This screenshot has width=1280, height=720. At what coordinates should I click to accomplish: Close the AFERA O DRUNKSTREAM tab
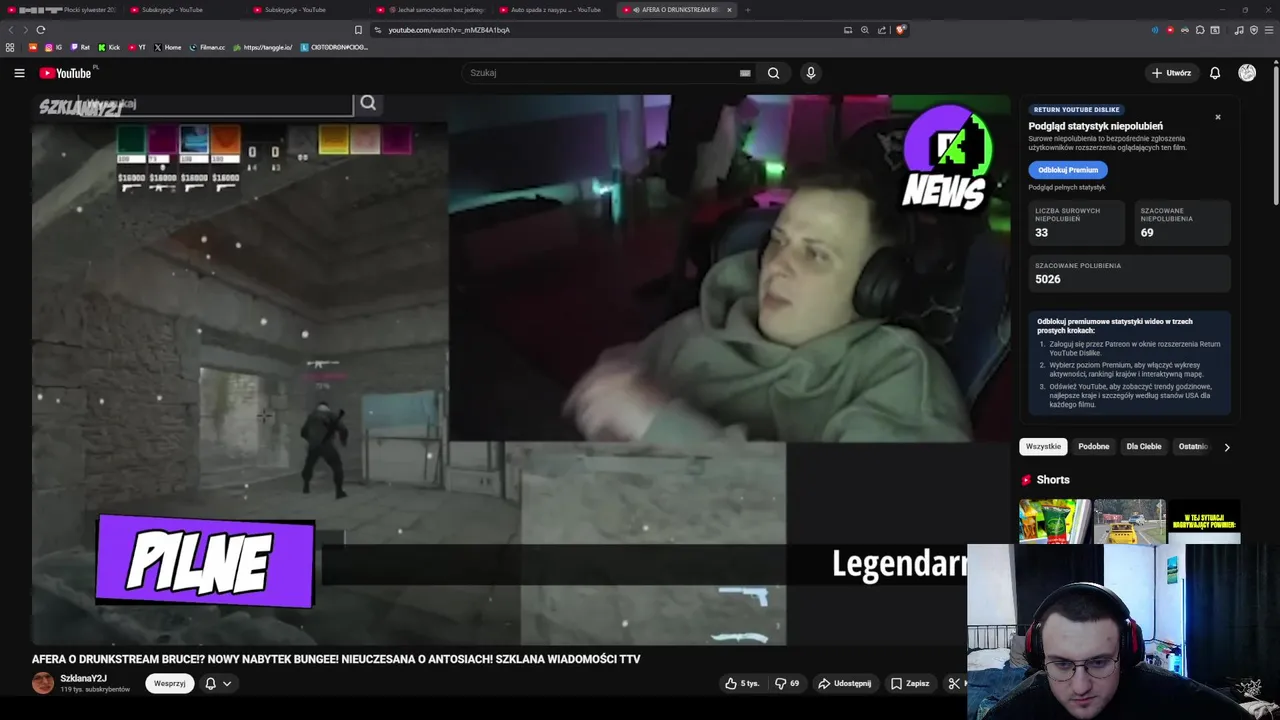pos(729,10)
